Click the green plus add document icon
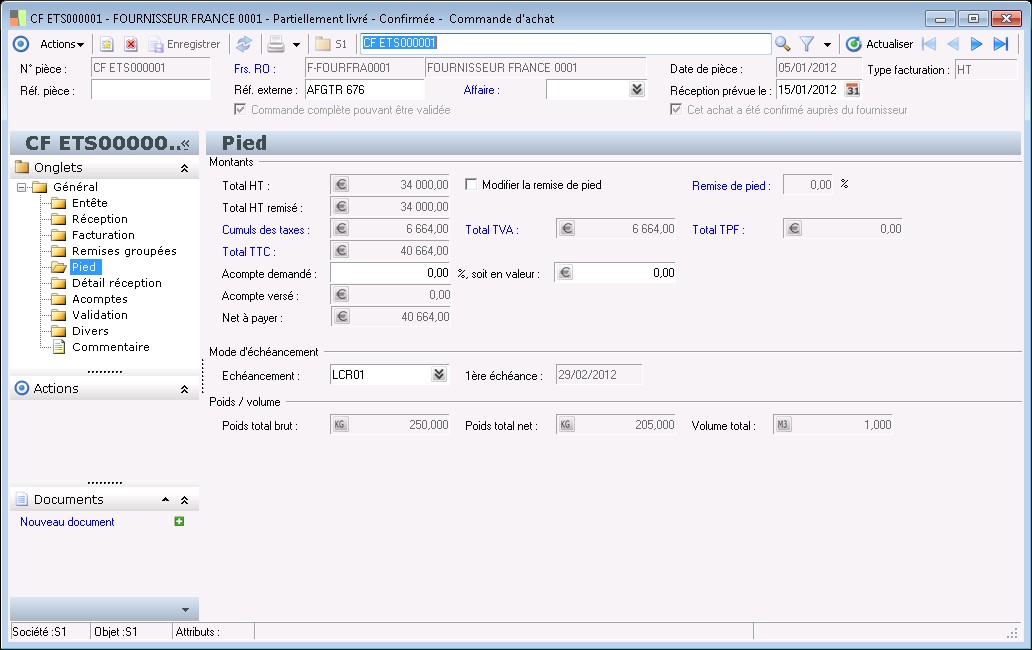The width and height of the screenshot is (1032, 650). click(x=179, y=521)
